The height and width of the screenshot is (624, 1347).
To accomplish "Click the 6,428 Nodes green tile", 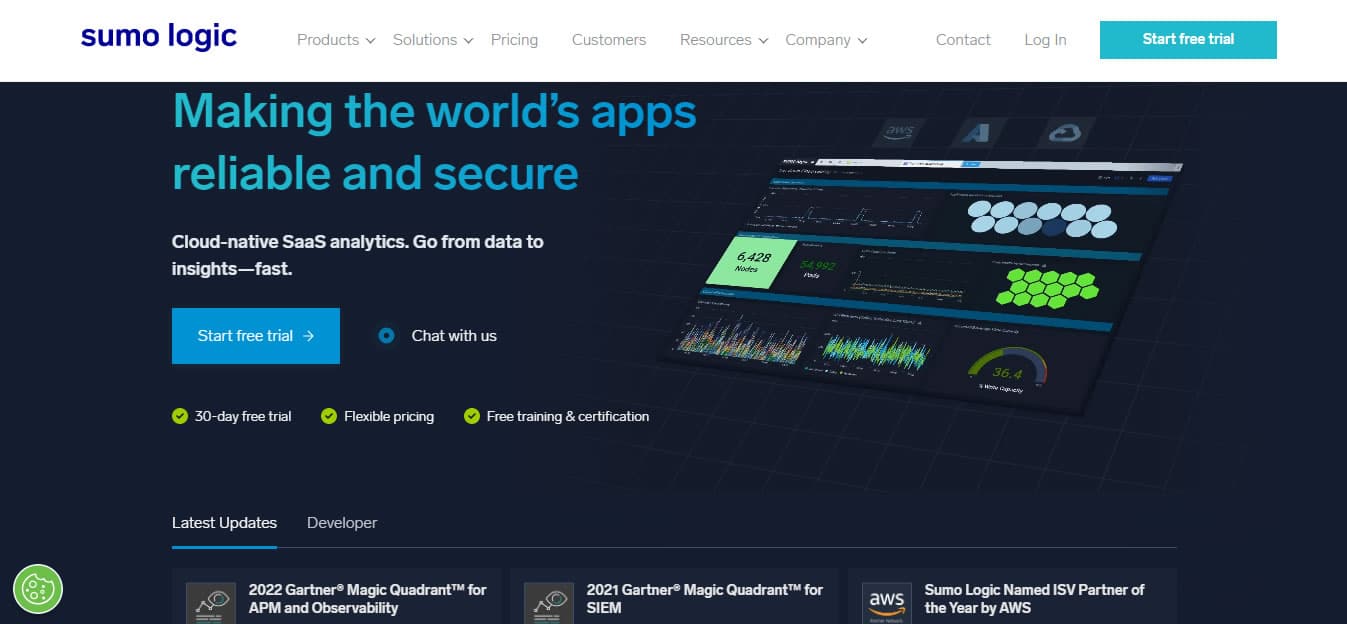I will click(x=751, y=263).
